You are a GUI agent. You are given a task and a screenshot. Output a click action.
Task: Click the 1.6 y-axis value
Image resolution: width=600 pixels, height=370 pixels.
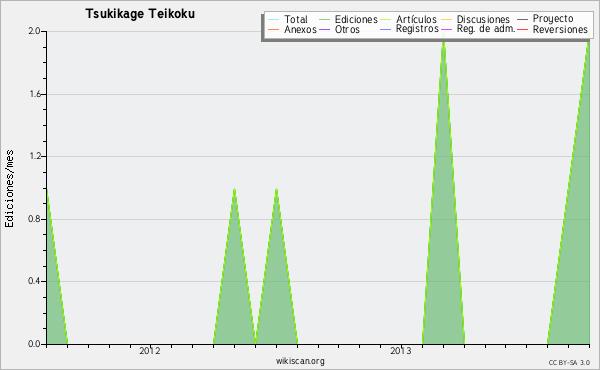click(x=34, y=94)
